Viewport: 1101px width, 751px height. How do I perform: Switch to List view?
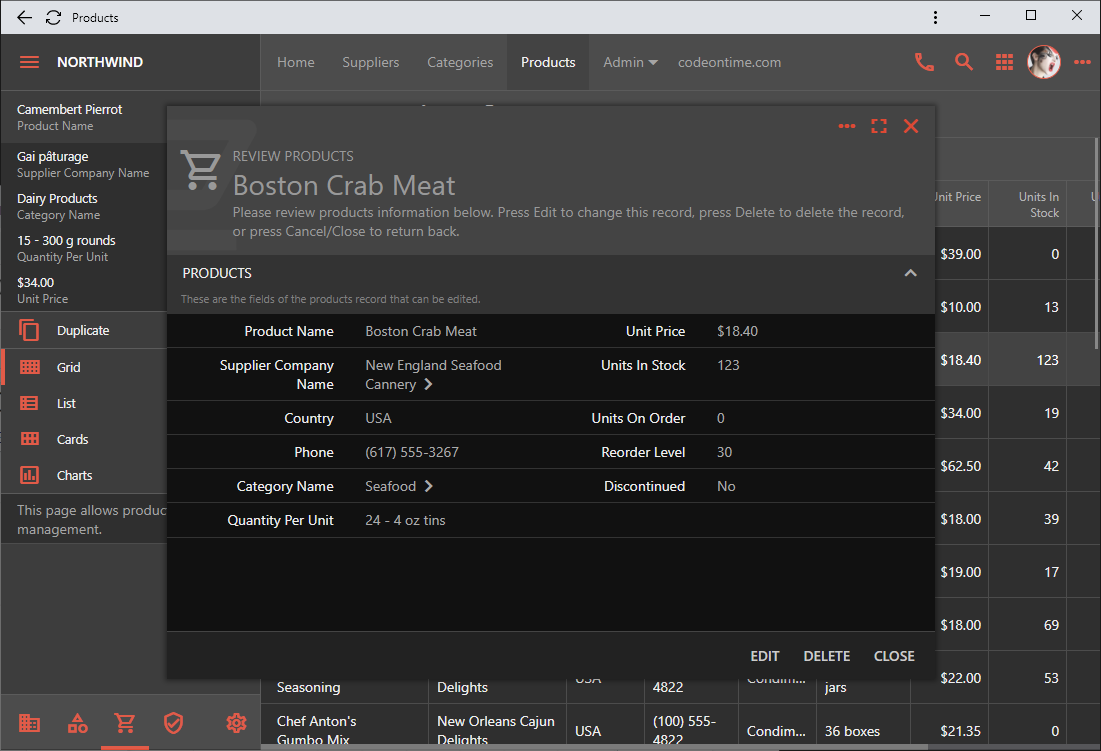pos(66,404)
